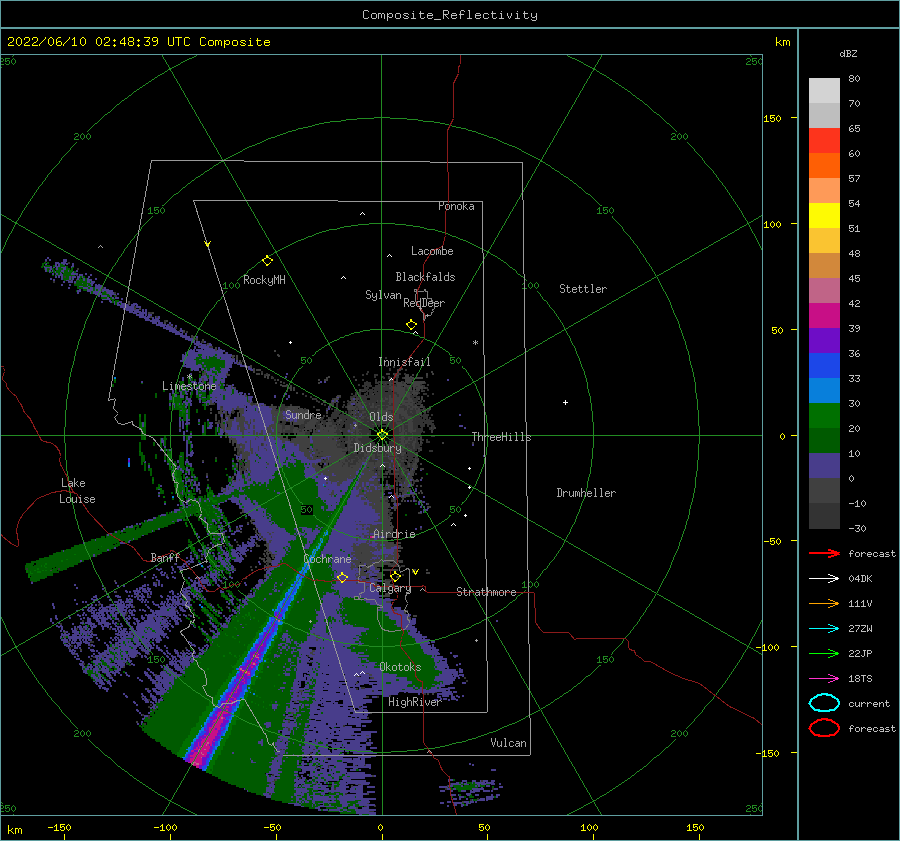Click the Limestone label
This screenshot has width=900, height=841.
[x=189, y=386]
